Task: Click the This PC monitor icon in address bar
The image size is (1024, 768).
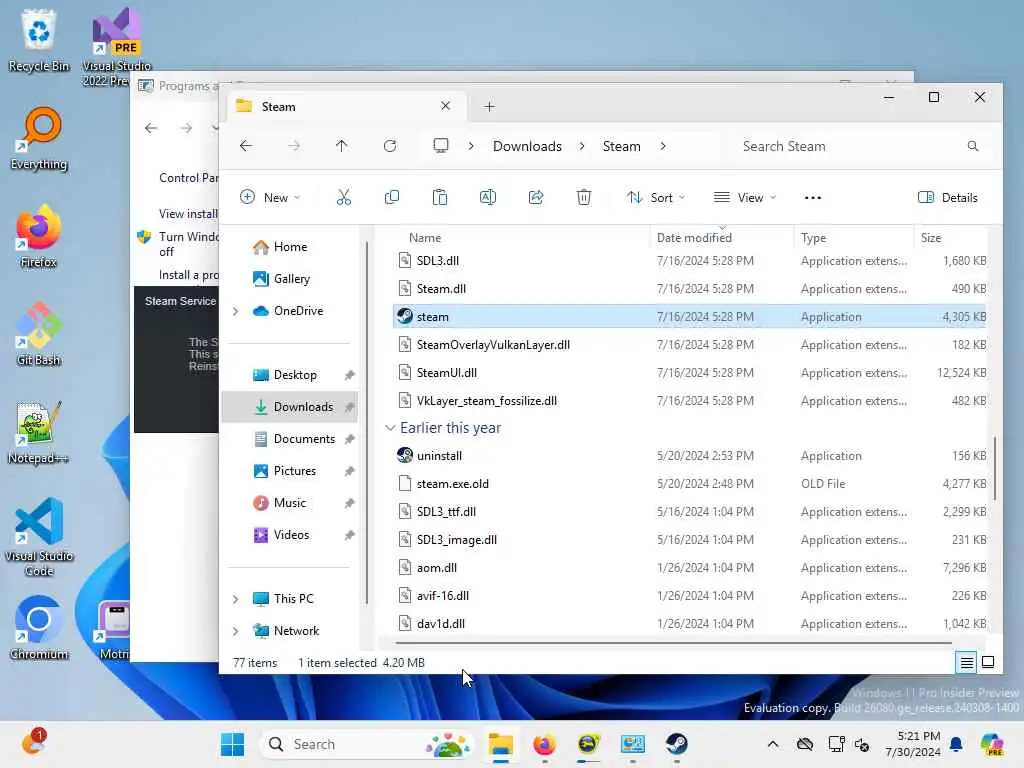Action: tap(441, 146)
